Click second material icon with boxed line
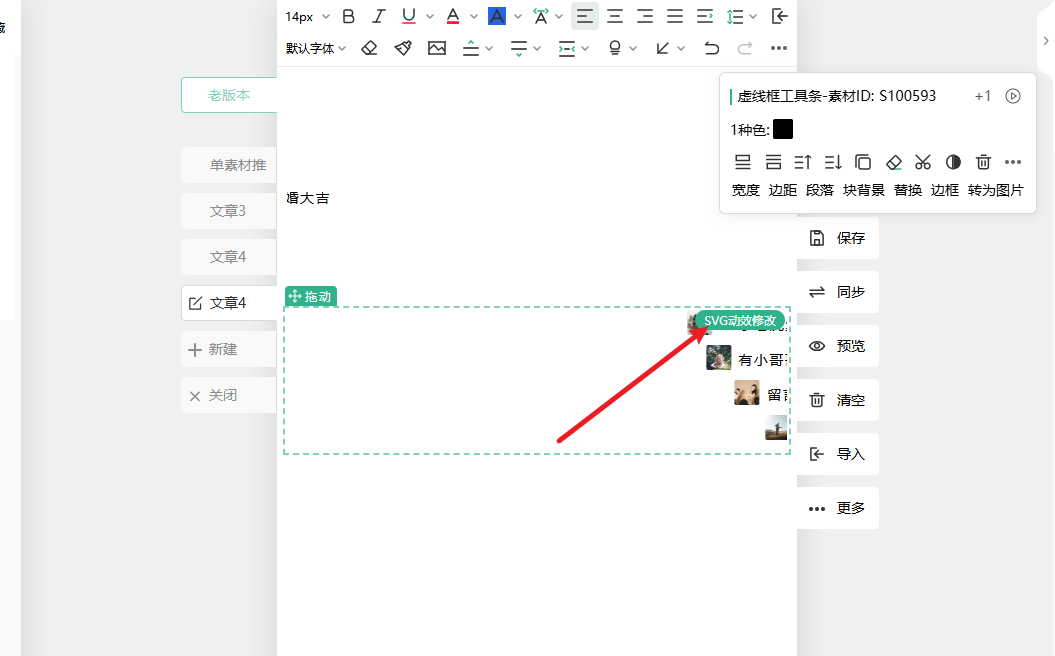The height and width of the screenshot is (656, 1055). click(773, 162)
